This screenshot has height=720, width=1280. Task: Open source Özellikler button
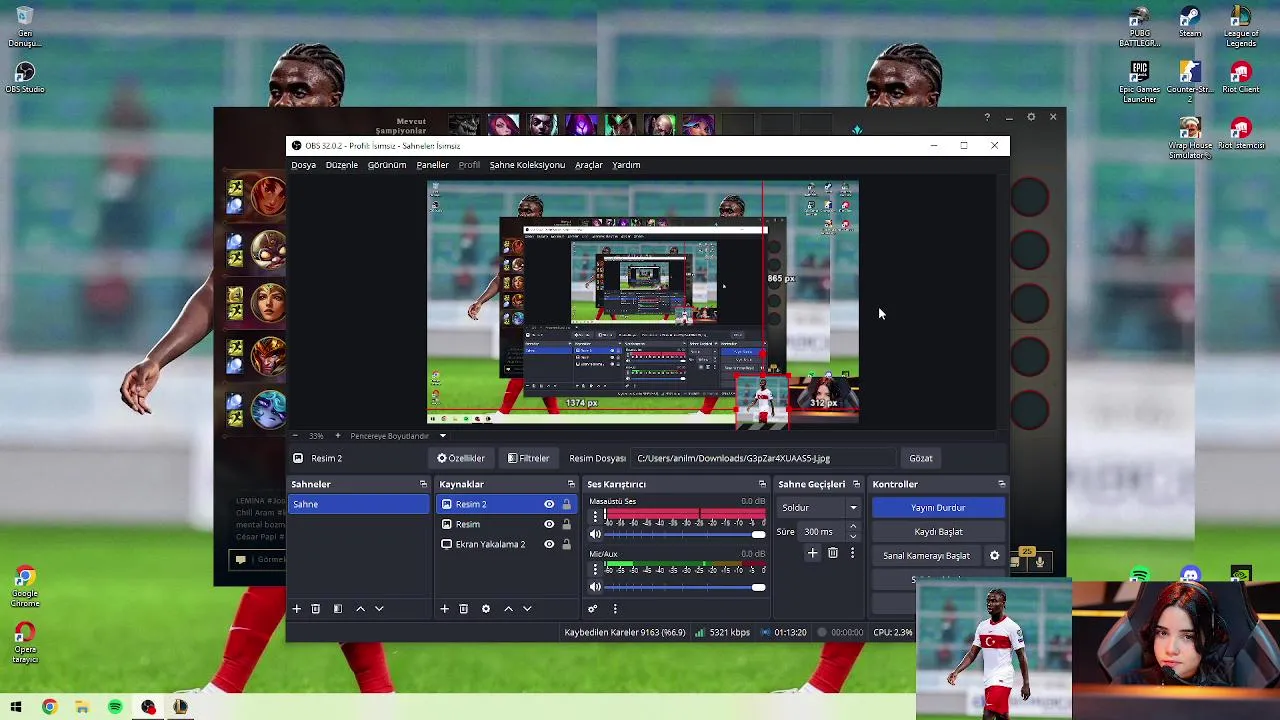pyautogui.click(x=461, y=458)
